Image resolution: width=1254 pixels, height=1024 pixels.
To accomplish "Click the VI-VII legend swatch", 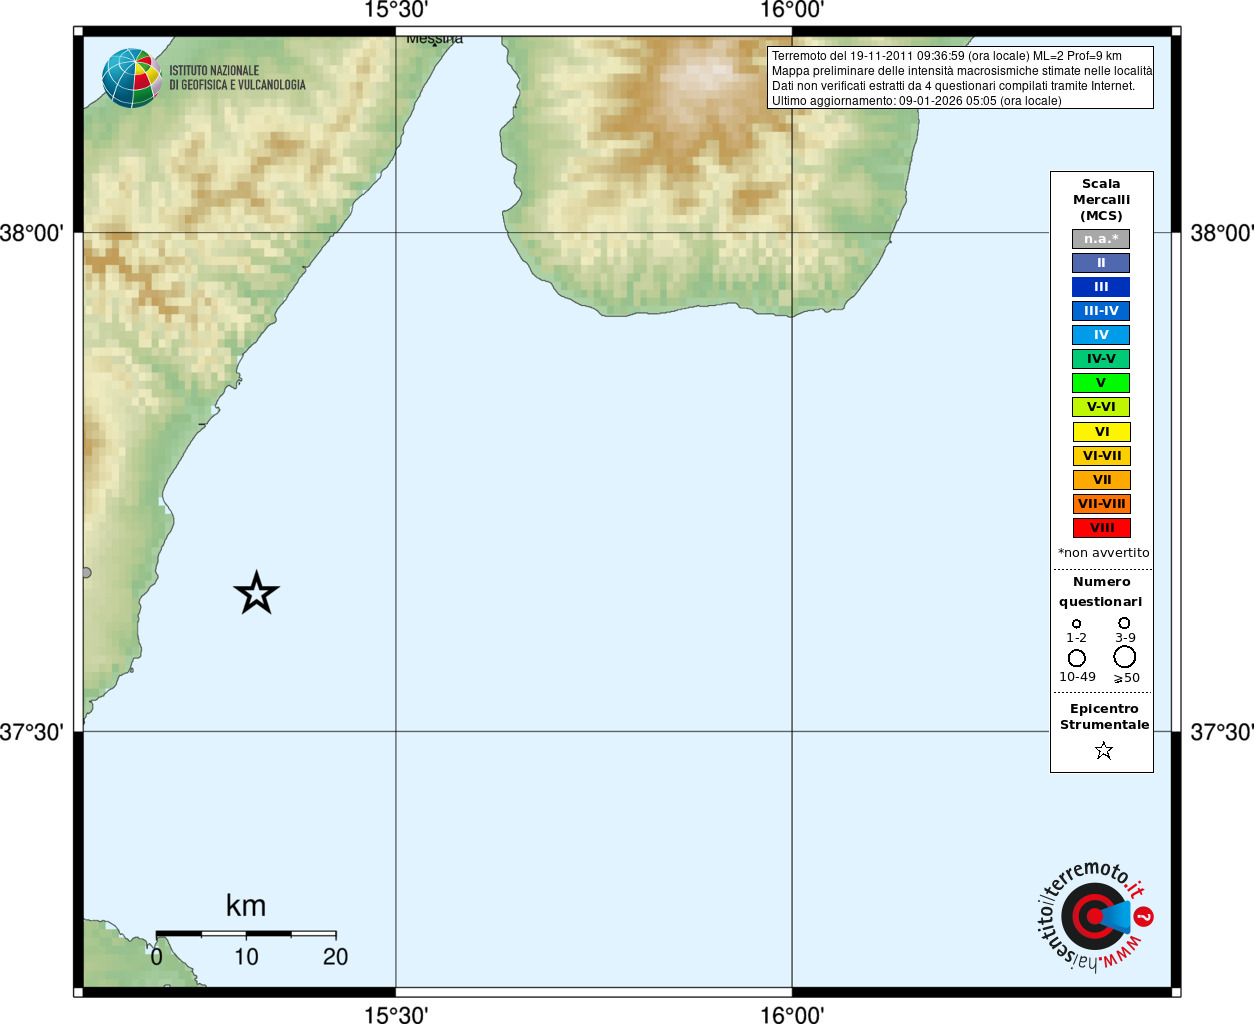I will [1101, 456].
